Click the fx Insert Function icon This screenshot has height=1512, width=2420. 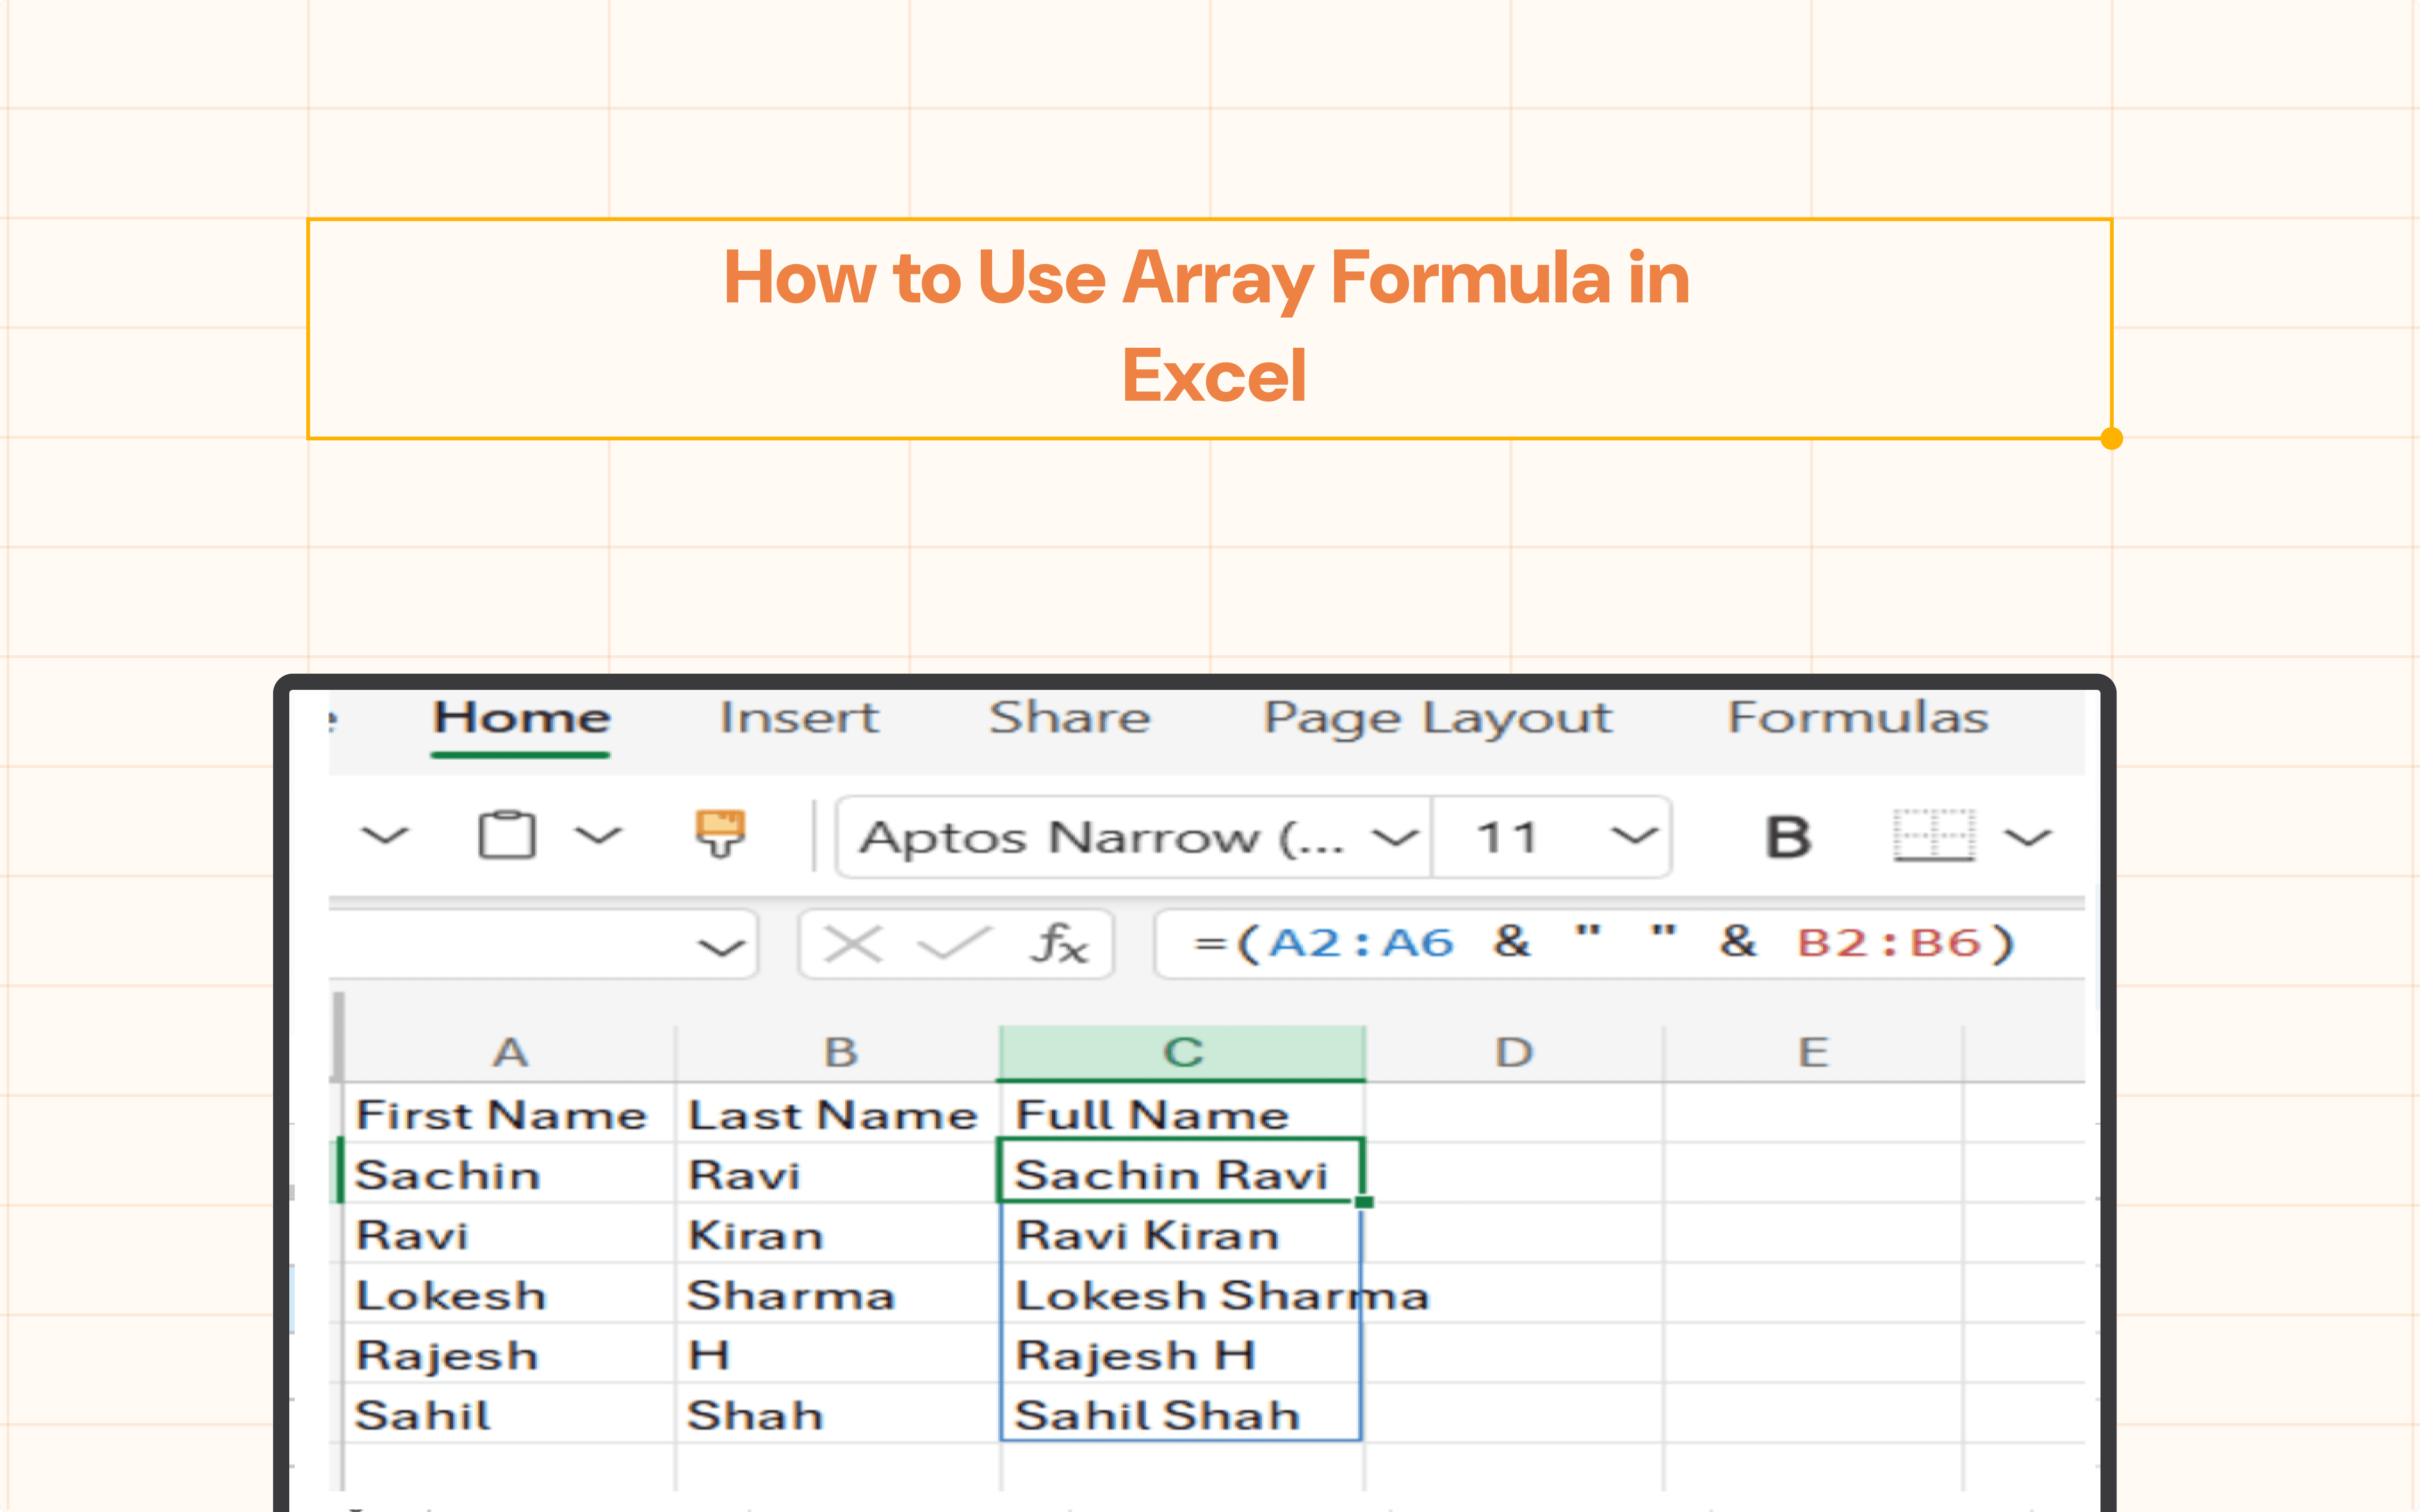pyautogui.click(x=1059, y=944)
